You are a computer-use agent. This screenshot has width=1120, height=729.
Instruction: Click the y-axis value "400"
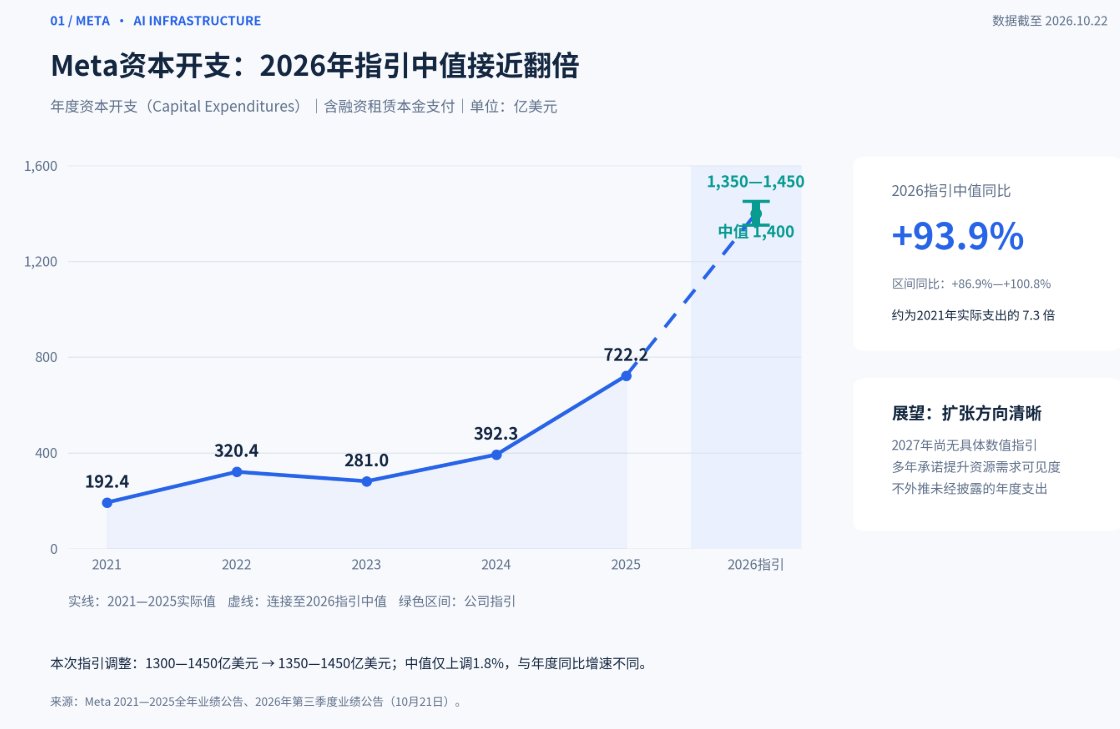point(46,453)
